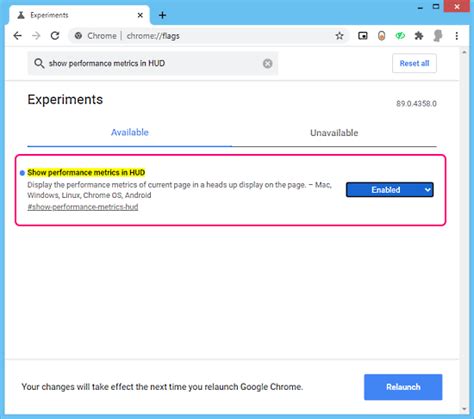The height and width of the screenshot is (419, 474).
Task: Click the green eye extension icon
Action: coord(400,35)
